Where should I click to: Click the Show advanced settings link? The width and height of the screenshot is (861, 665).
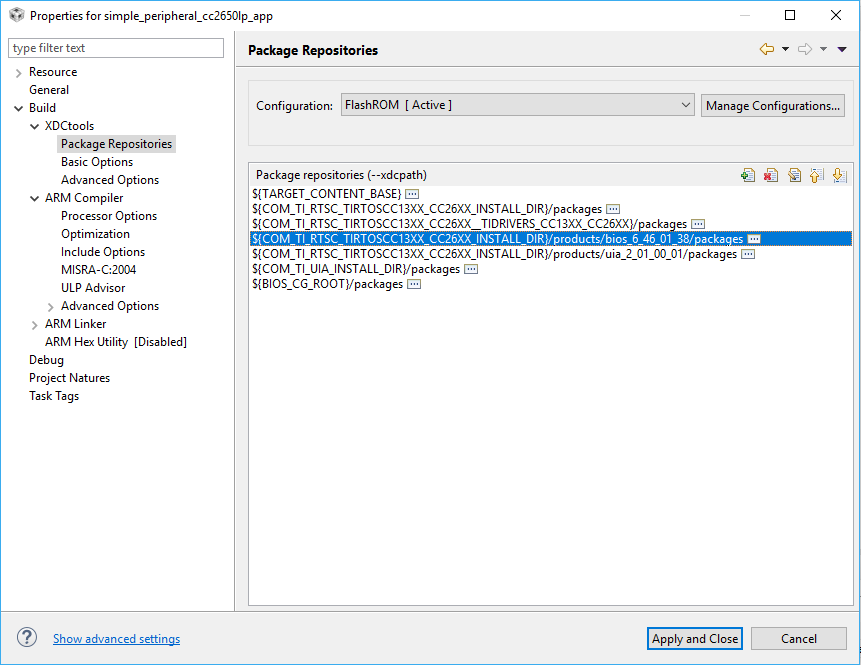click(116, 639)
